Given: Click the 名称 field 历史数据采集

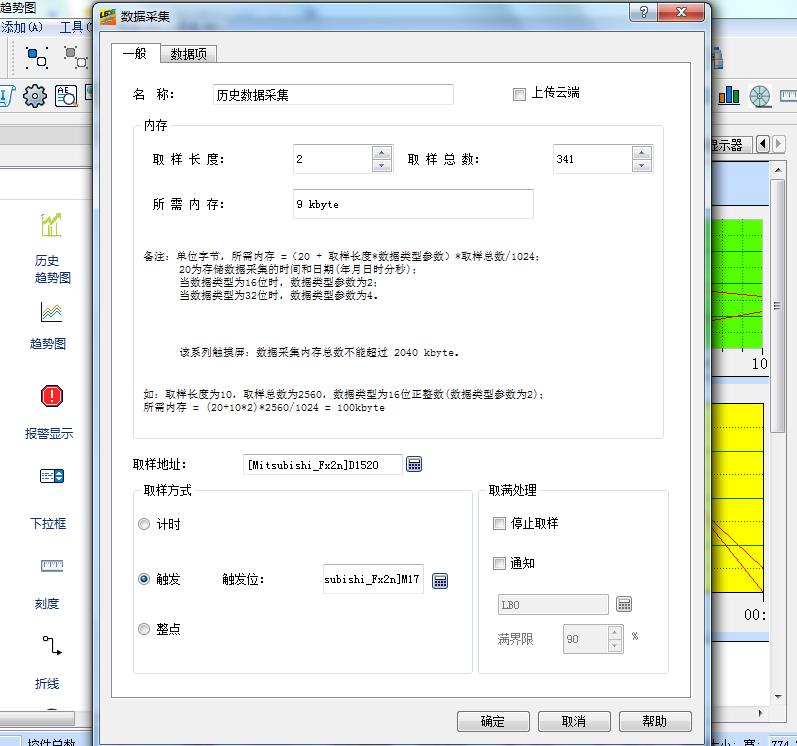Looking at the screenshot, I should [x=333, y=95].
